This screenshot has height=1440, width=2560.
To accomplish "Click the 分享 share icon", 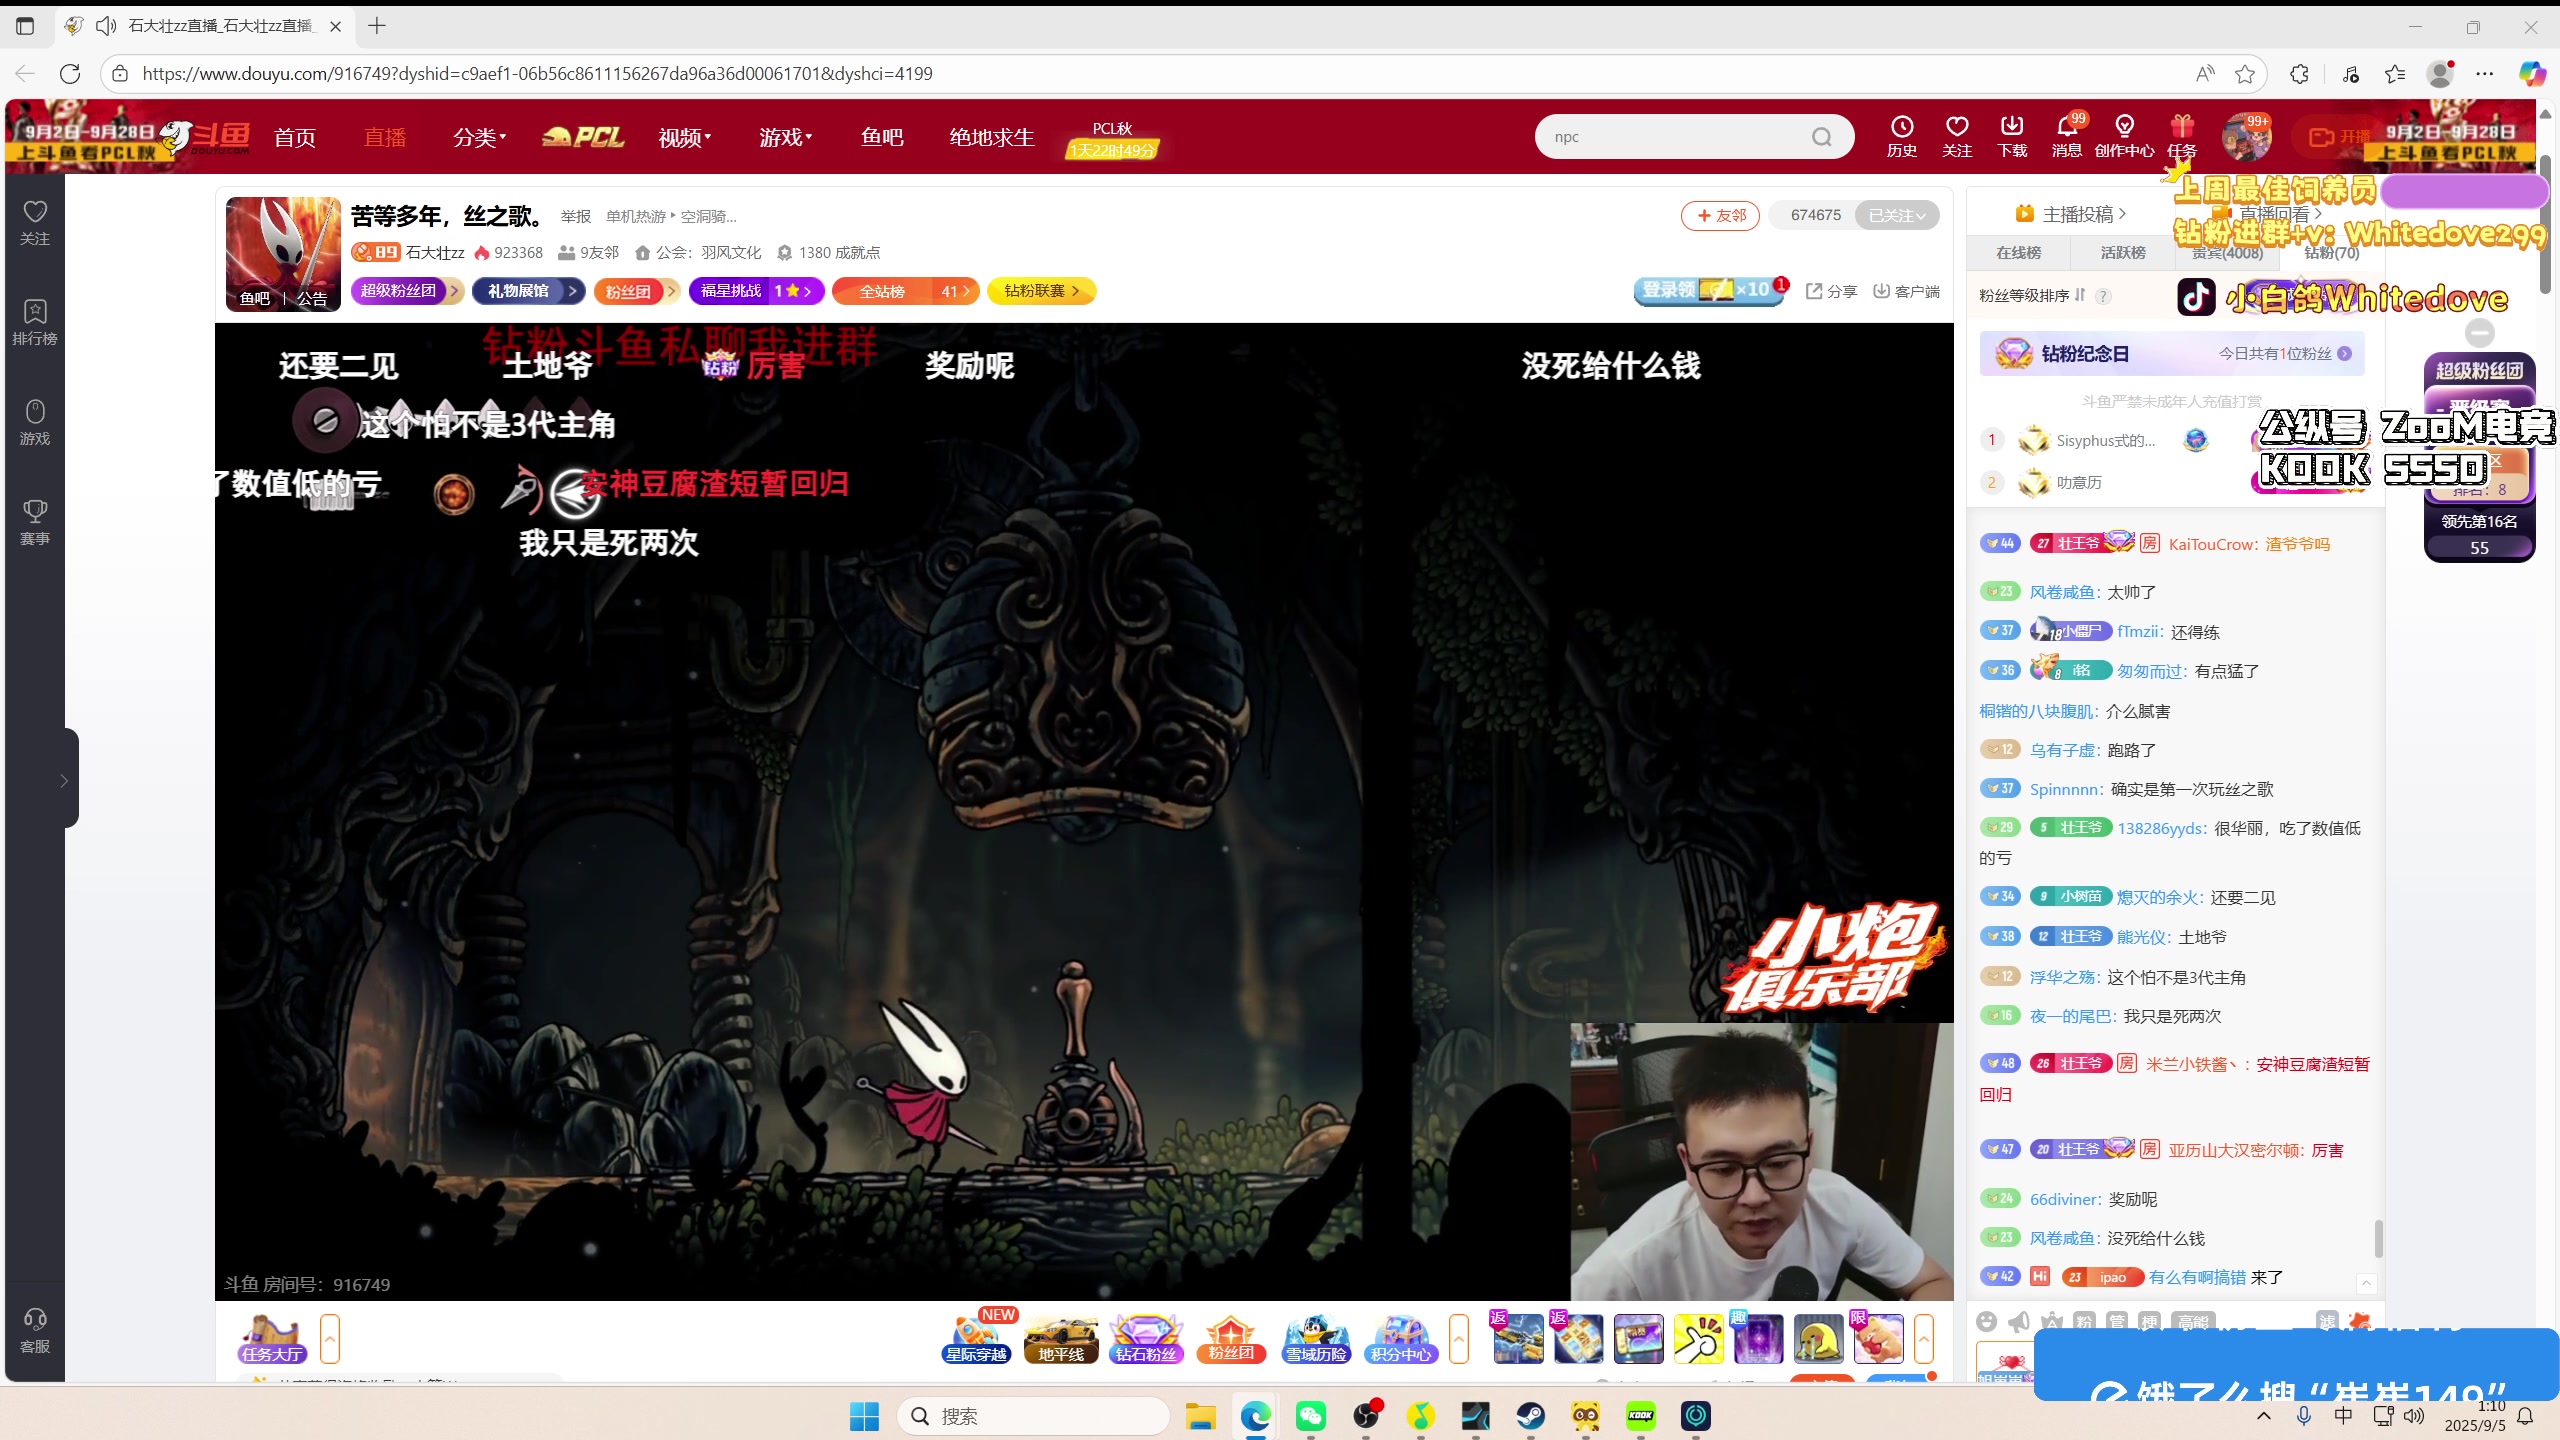I will (1831, 291).
